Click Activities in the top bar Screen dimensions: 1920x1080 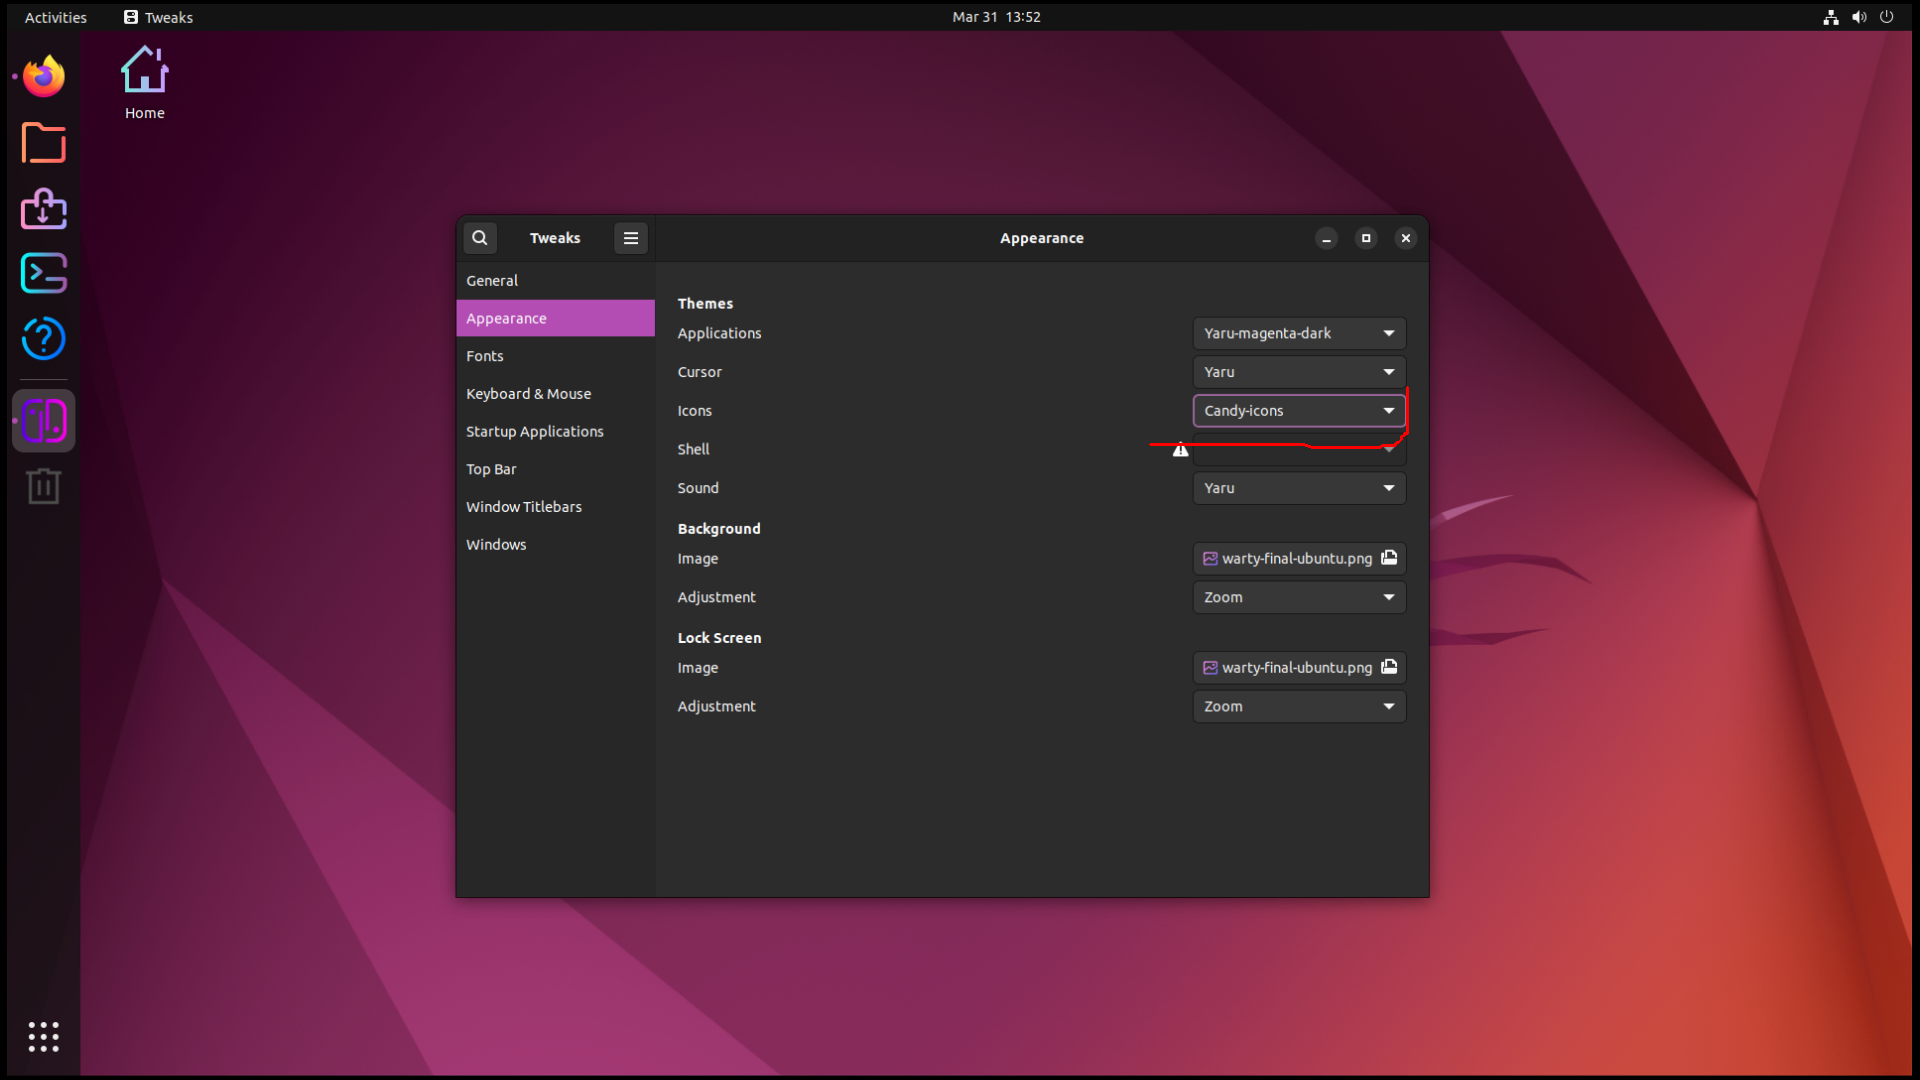pos(56,17)
